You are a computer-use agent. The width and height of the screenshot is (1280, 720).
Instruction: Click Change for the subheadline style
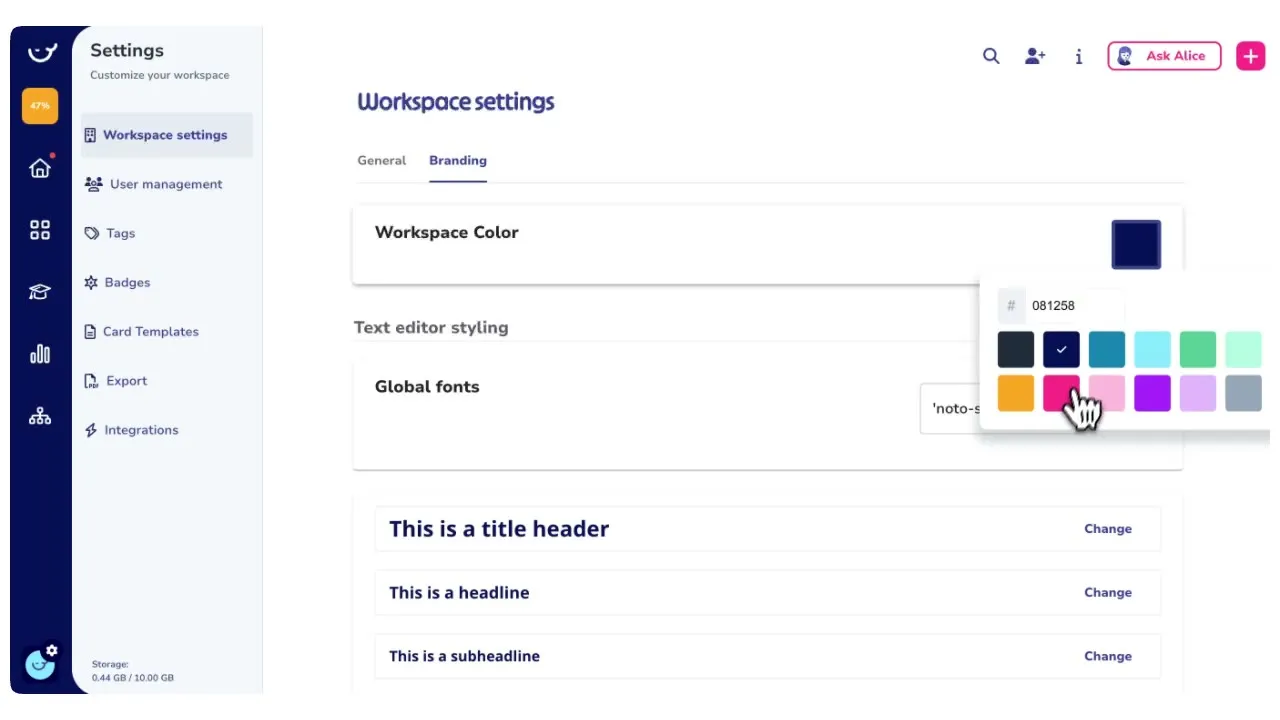pyautogui.click(x=1108, y=656)
